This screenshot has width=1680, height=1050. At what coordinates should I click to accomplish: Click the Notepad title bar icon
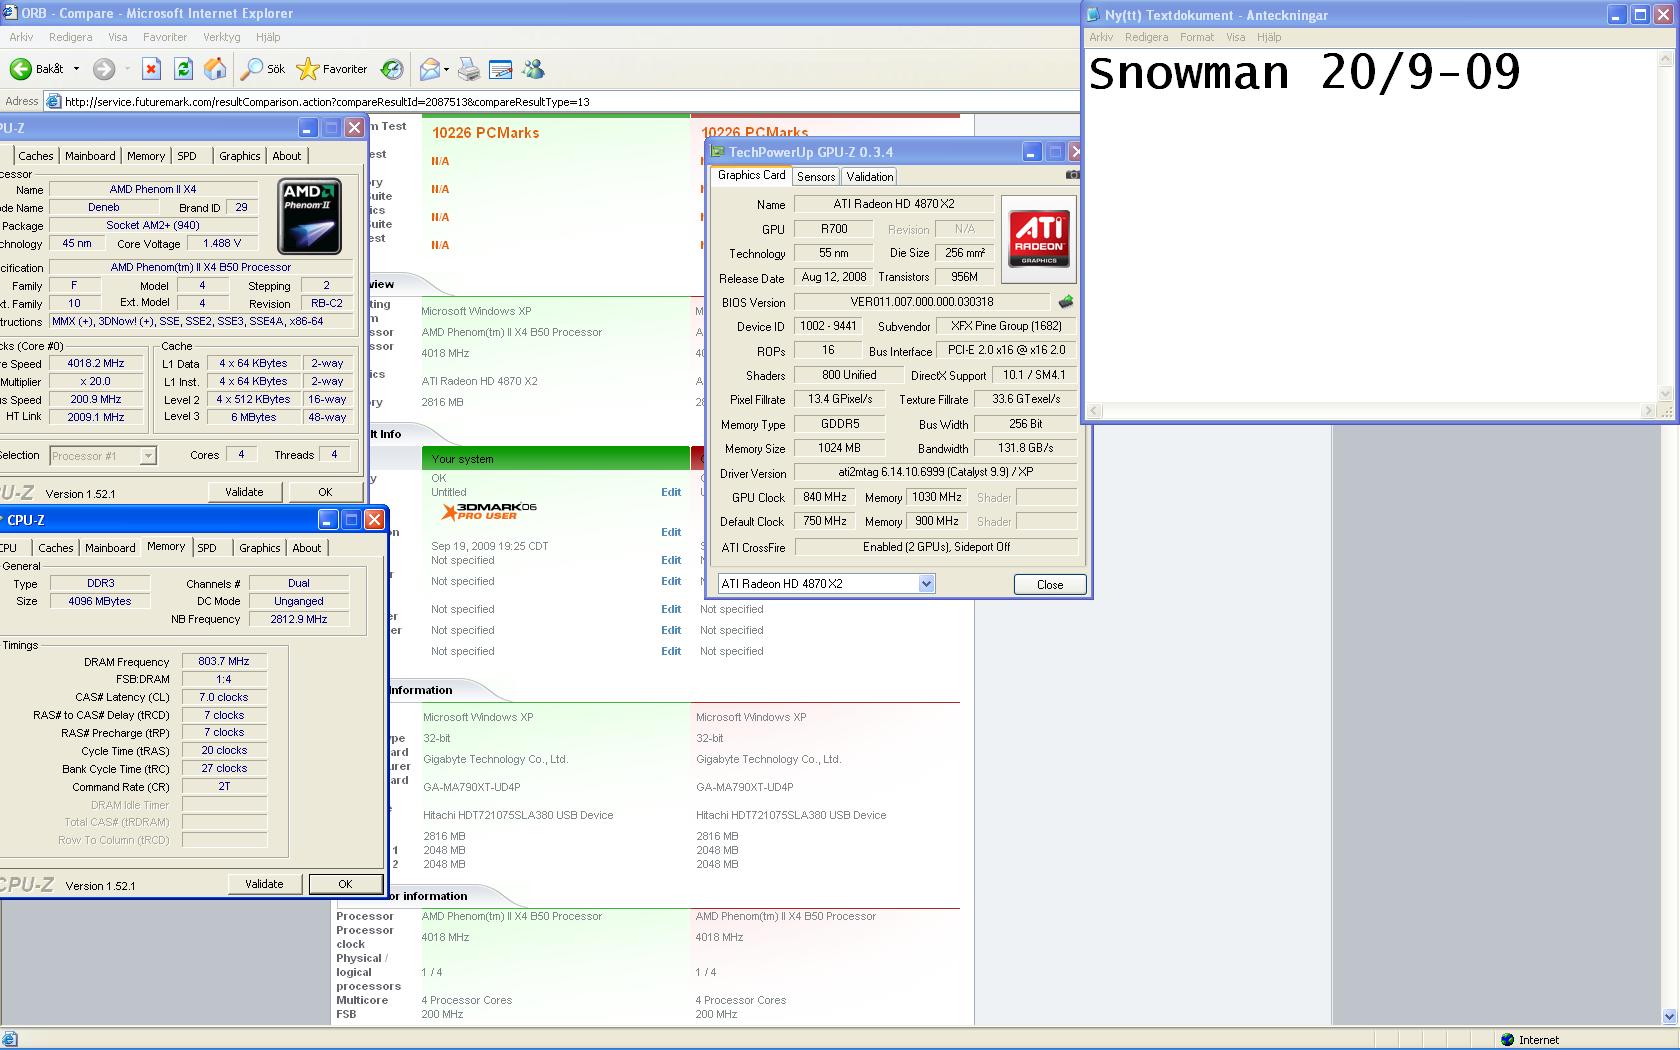coord(1093,15)
